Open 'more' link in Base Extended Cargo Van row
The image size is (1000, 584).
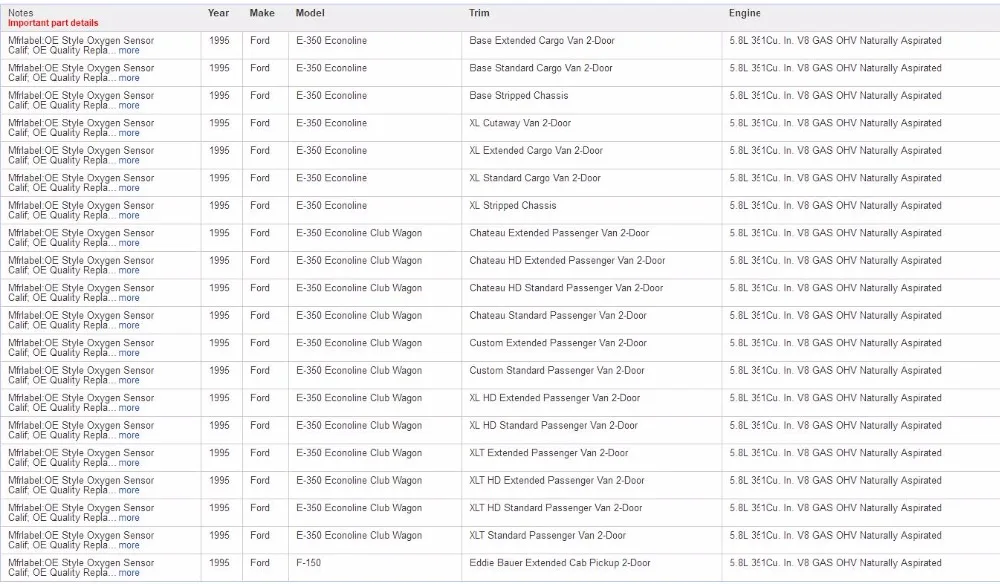[129, 50]
